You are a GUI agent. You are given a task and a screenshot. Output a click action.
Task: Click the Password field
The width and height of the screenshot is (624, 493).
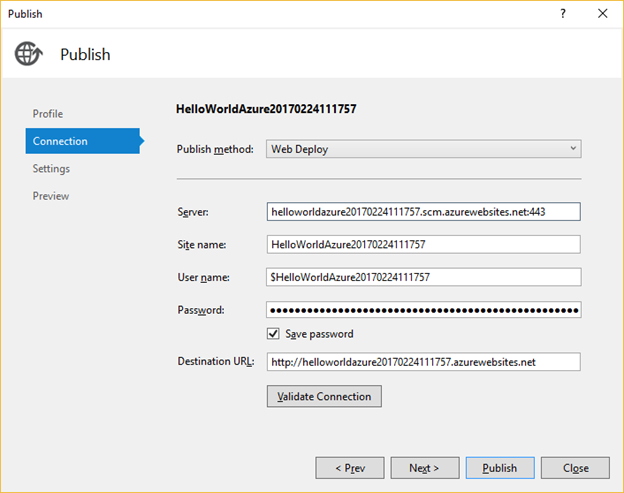point(423,310)
